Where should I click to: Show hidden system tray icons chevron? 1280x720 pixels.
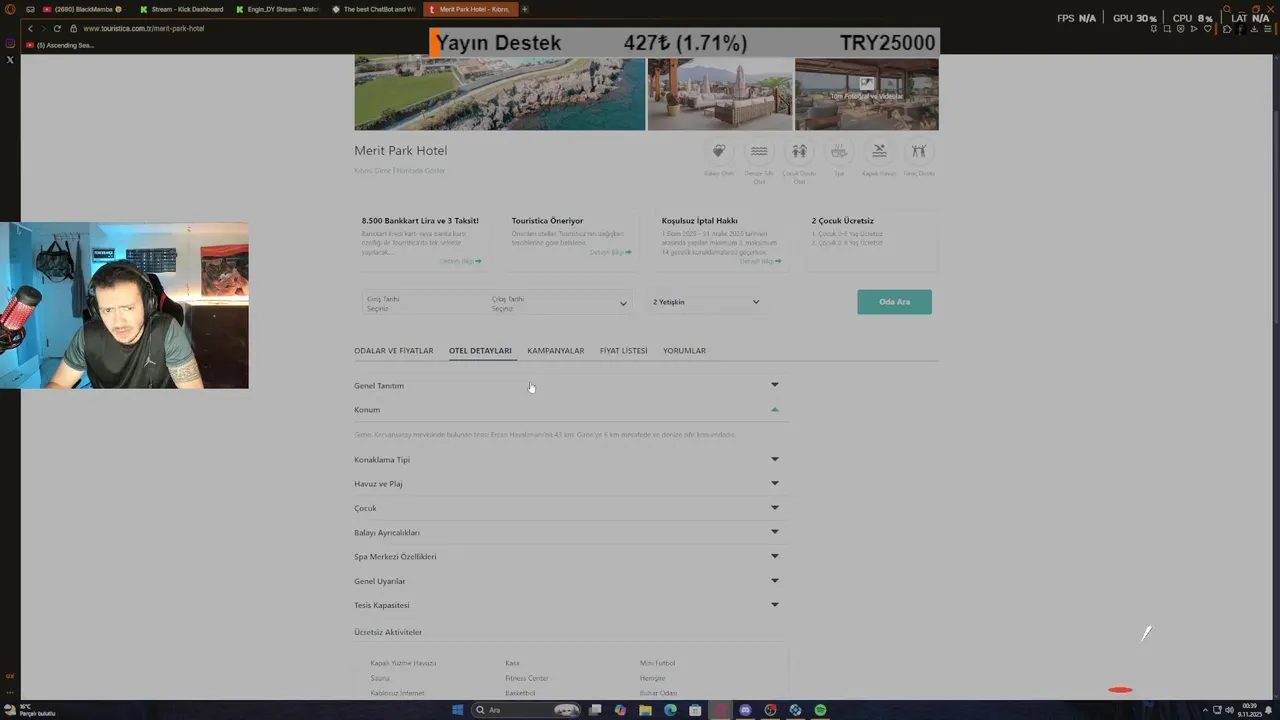click(1205, 710)
